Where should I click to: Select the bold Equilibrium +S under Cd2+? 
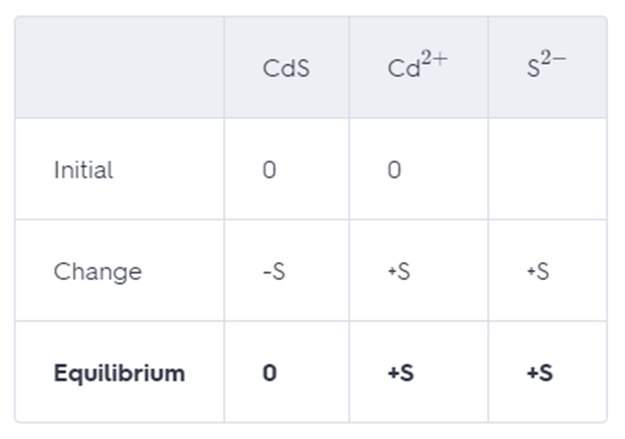click(x=400, y=374)
